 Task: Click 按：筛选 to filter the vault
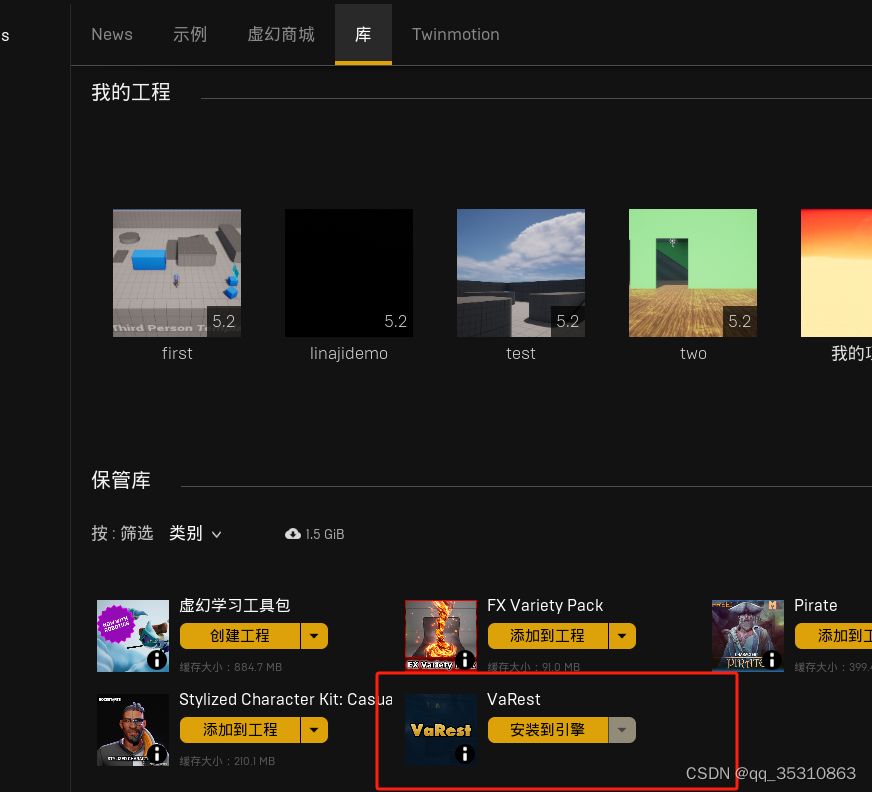[x=122, y=533]
